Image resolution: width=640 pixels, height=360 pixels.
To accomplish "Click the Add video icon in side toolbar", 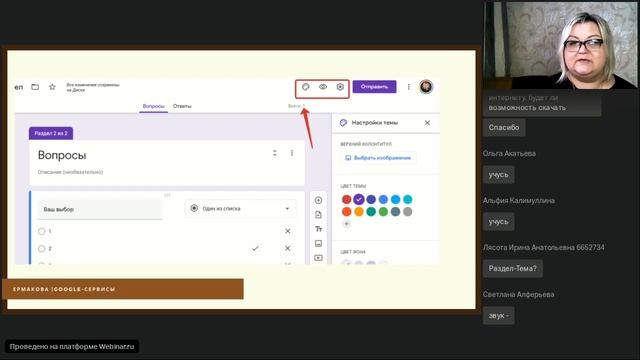I will click(318, 258).
